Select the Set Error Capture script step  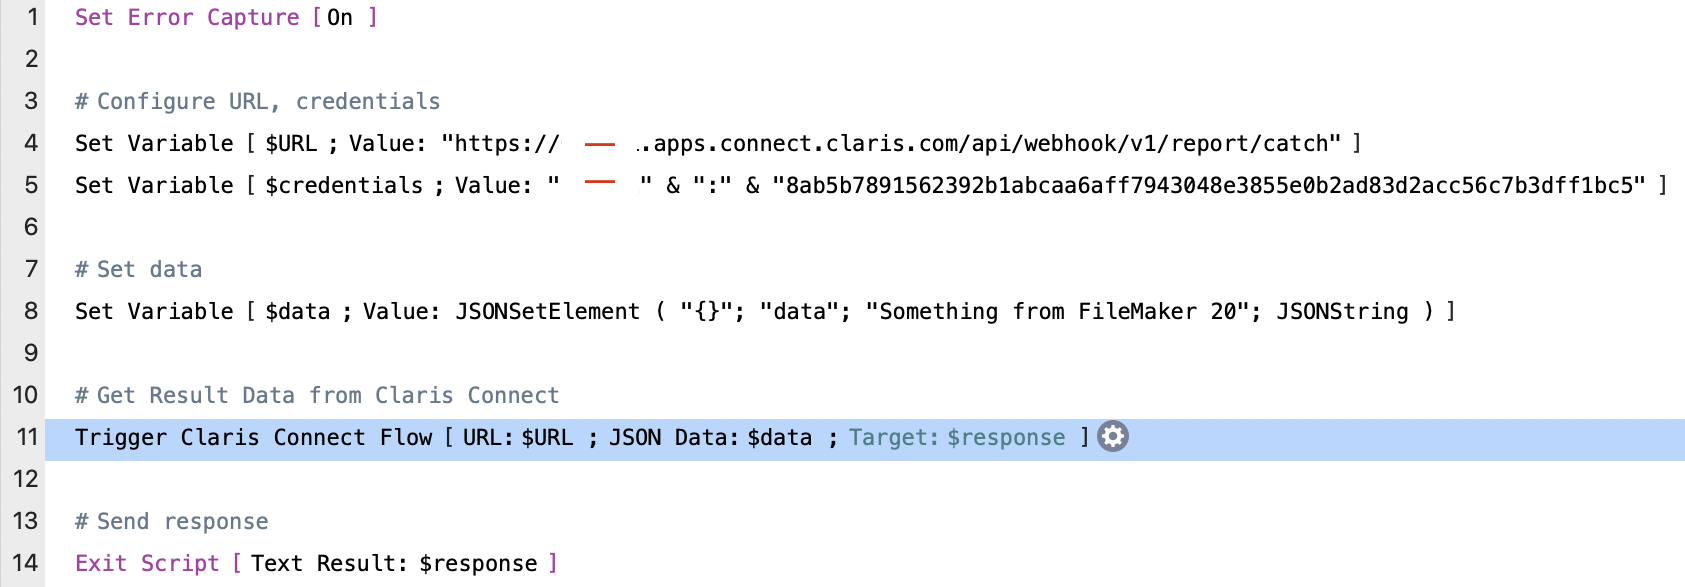pyautogui.click(x=186, y=18)
